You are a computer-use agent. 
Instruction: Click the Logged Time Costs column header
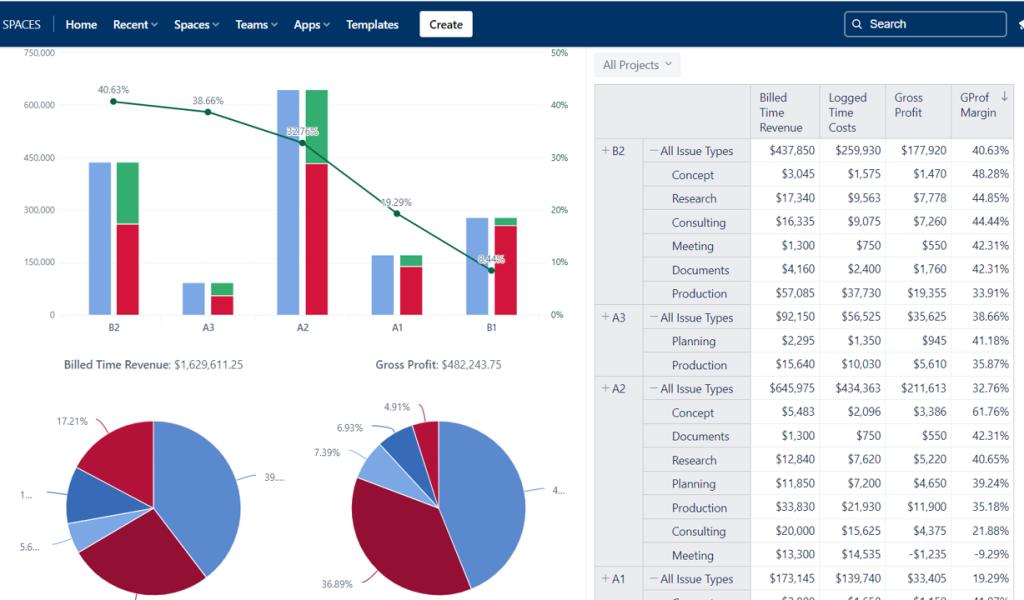click(x=852, y=112)
